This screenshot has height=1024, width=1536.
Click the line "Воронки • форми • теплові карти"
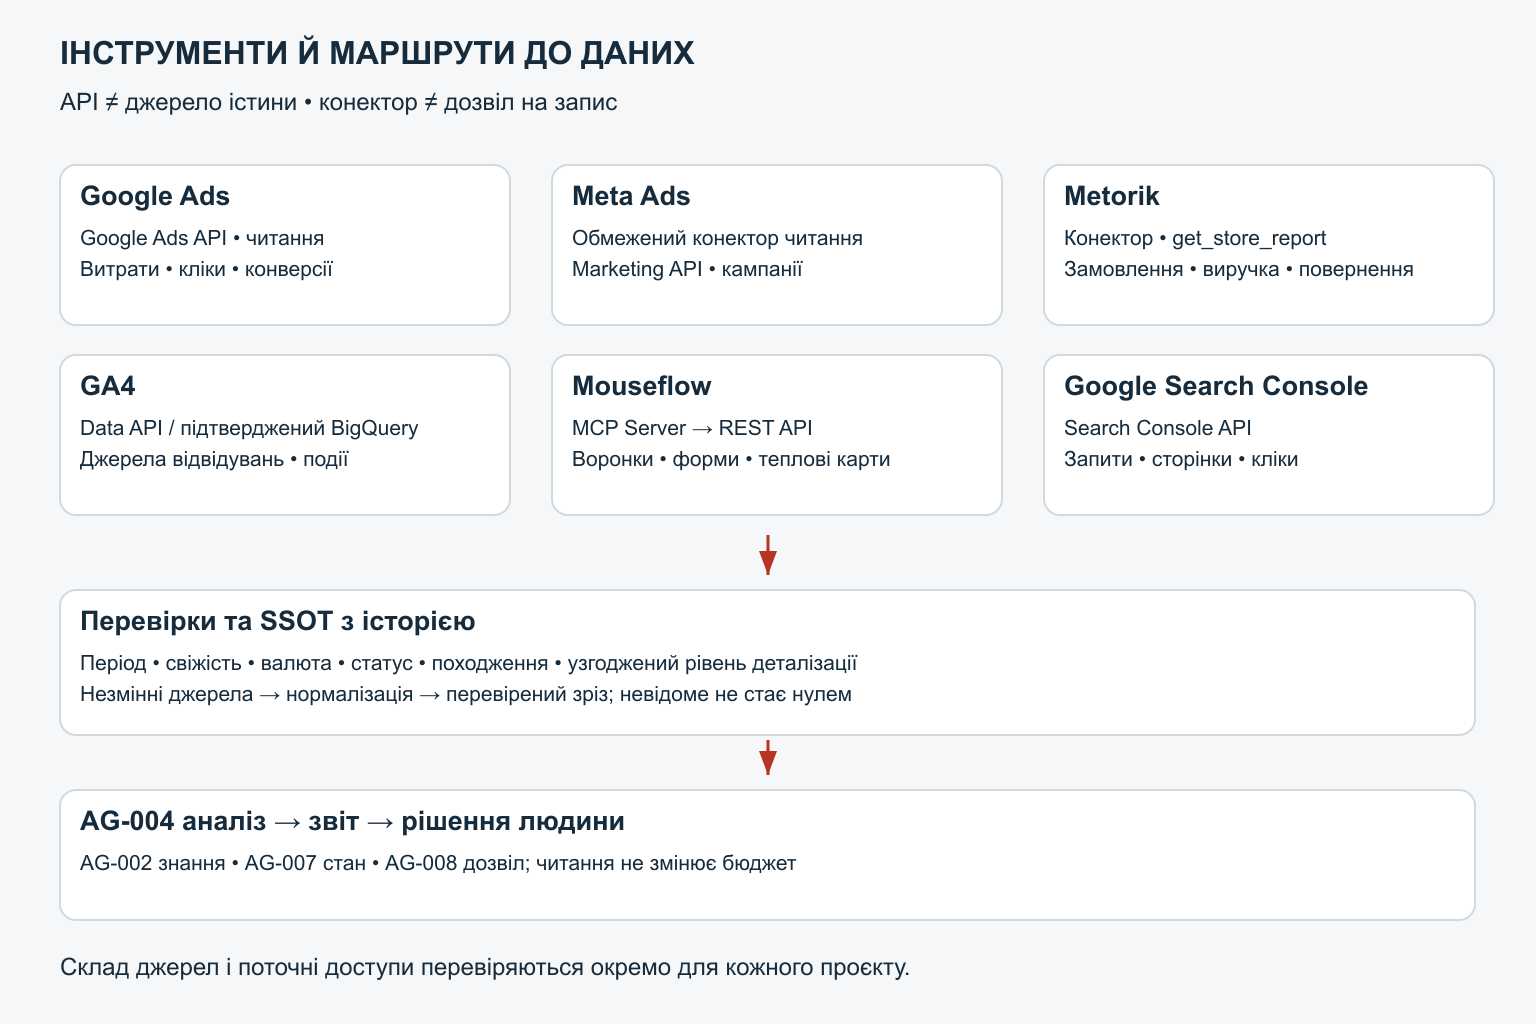731,459
